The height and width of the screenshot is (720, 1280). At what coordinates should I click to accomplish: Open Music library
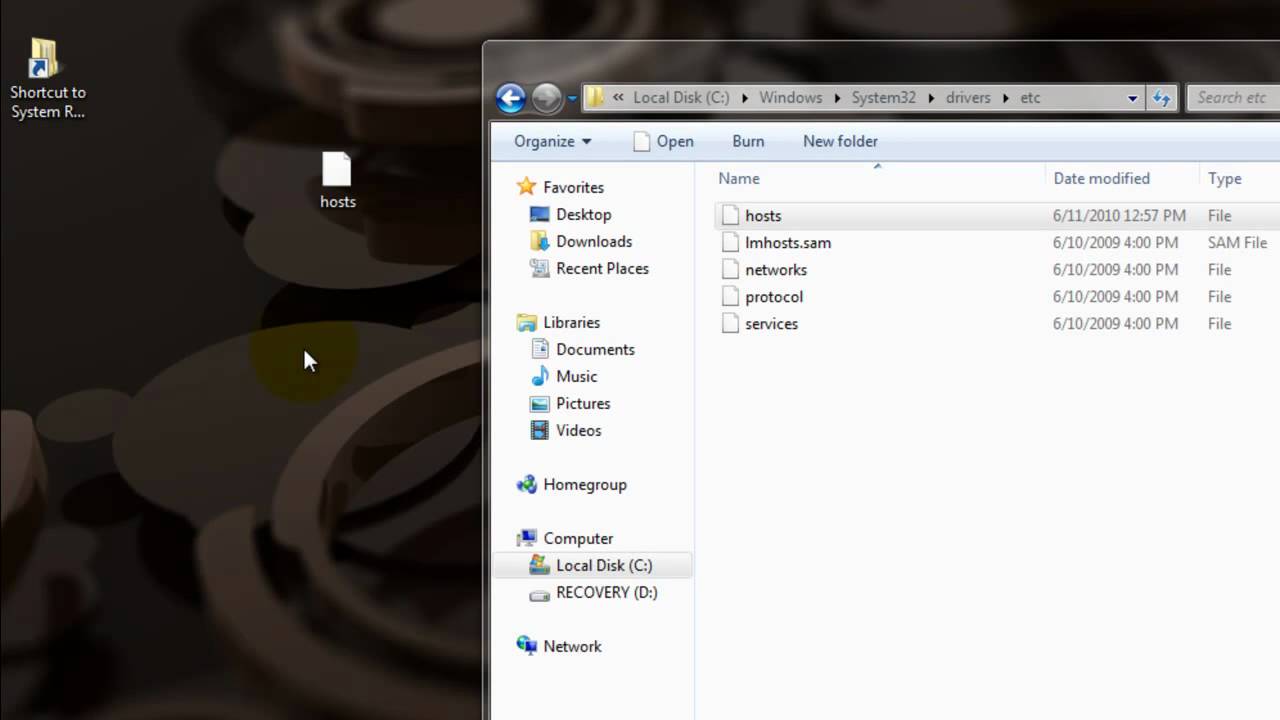tap(576, 376)
